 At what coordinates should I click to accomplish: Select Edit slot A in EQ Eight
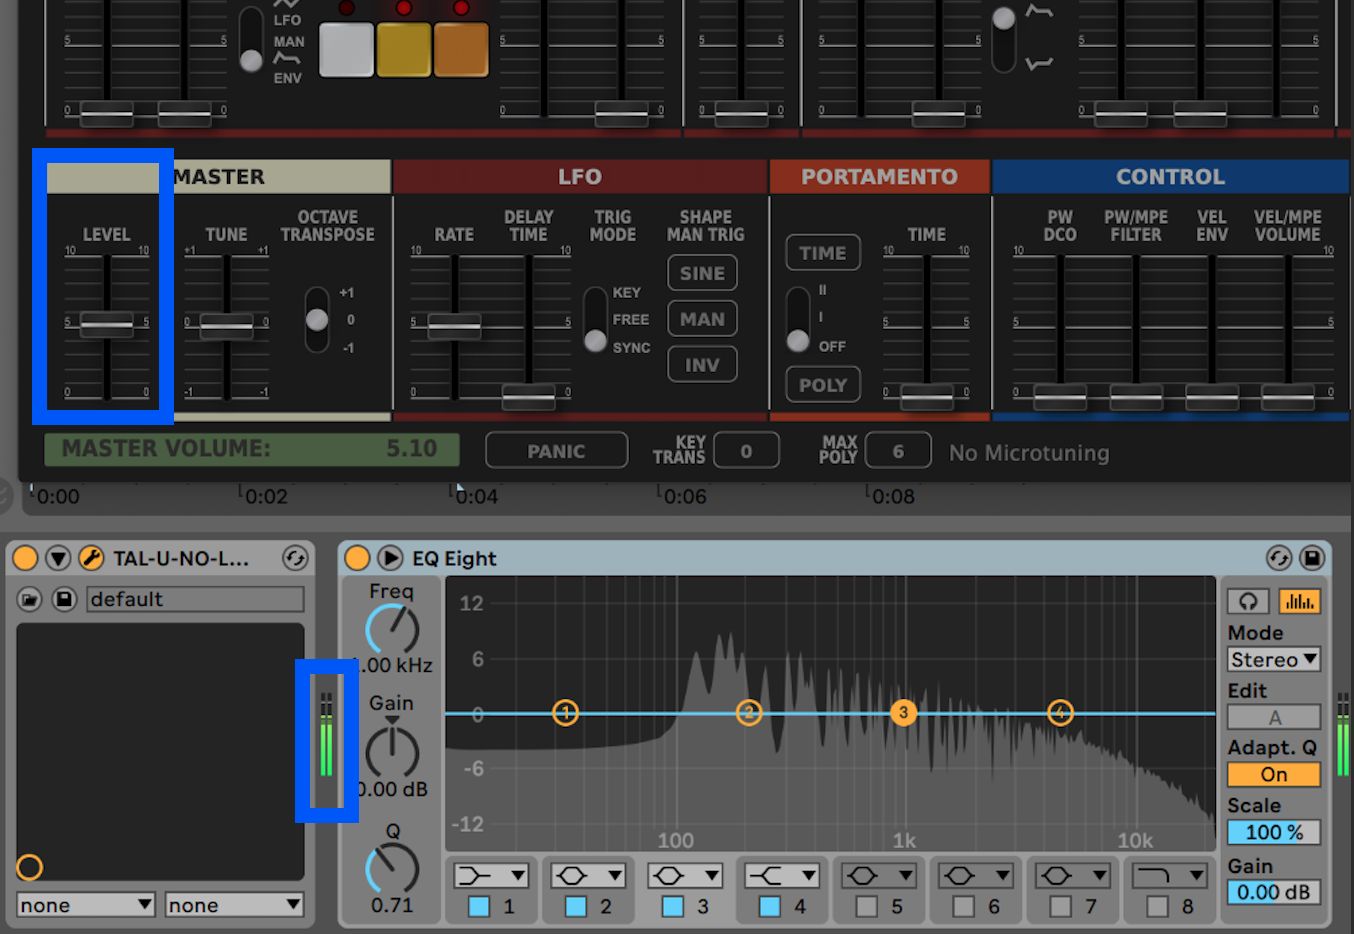coord(1272,716)
